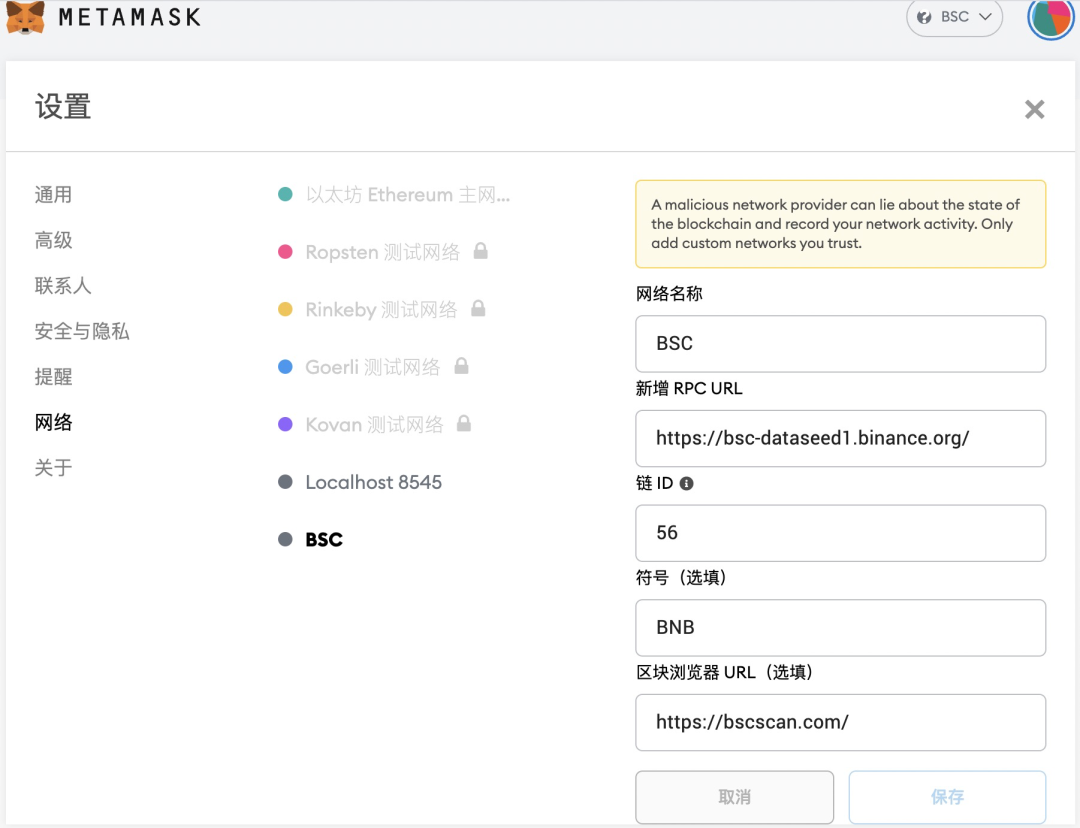
Task: Click chevron arrow in BSC selector
Action: (985, 17)
